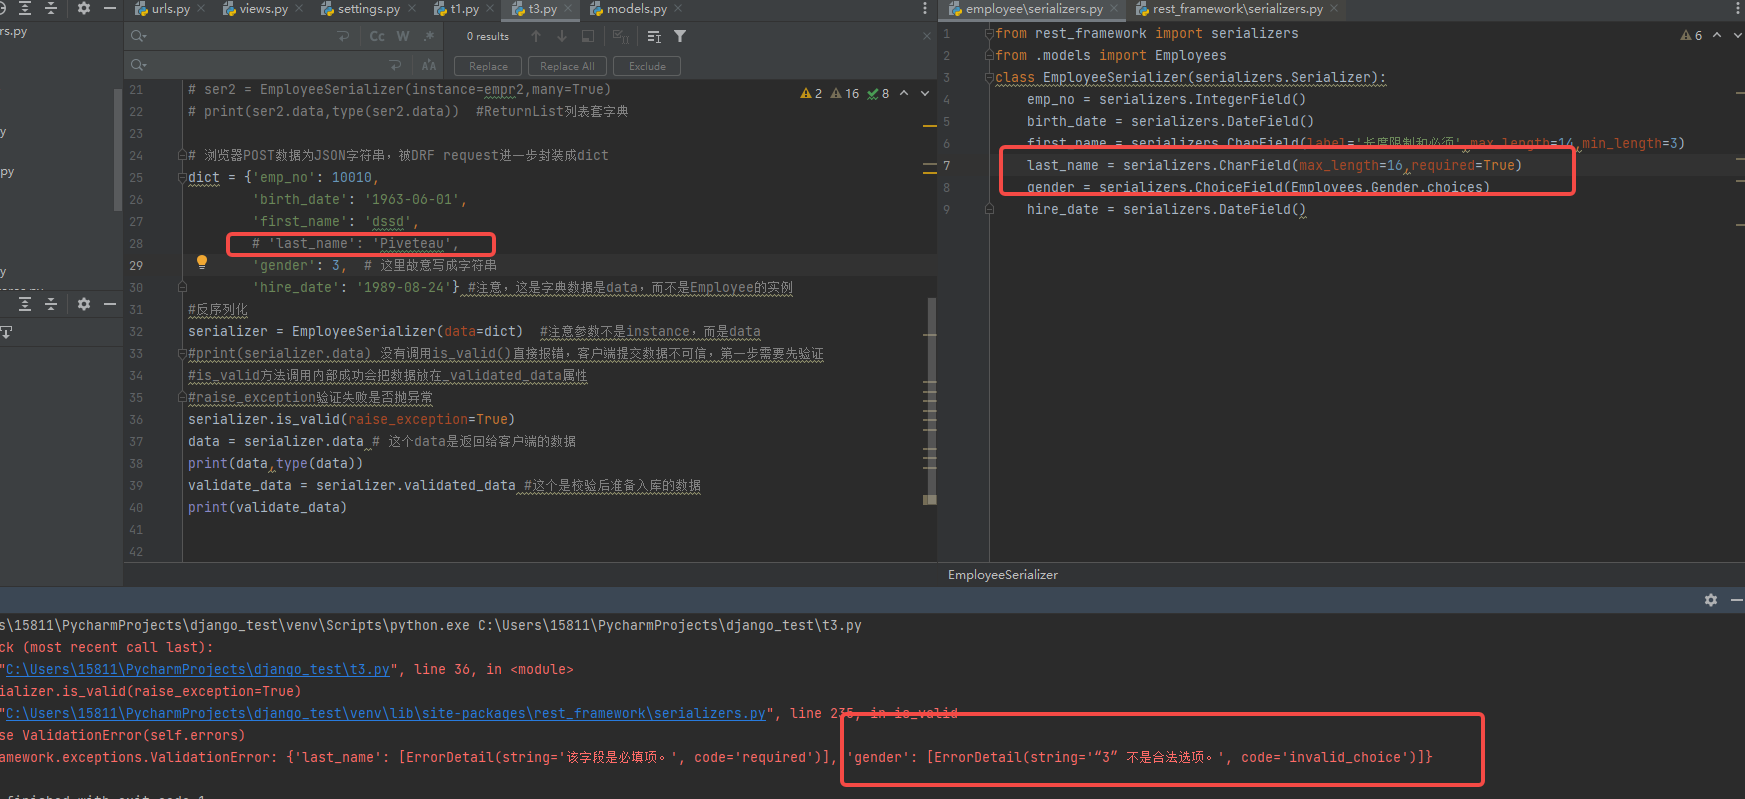This screenshot has height=799, width=1745.
Task: Click the Replace All button
Action: pyautogui.click(x=567, y=66)
